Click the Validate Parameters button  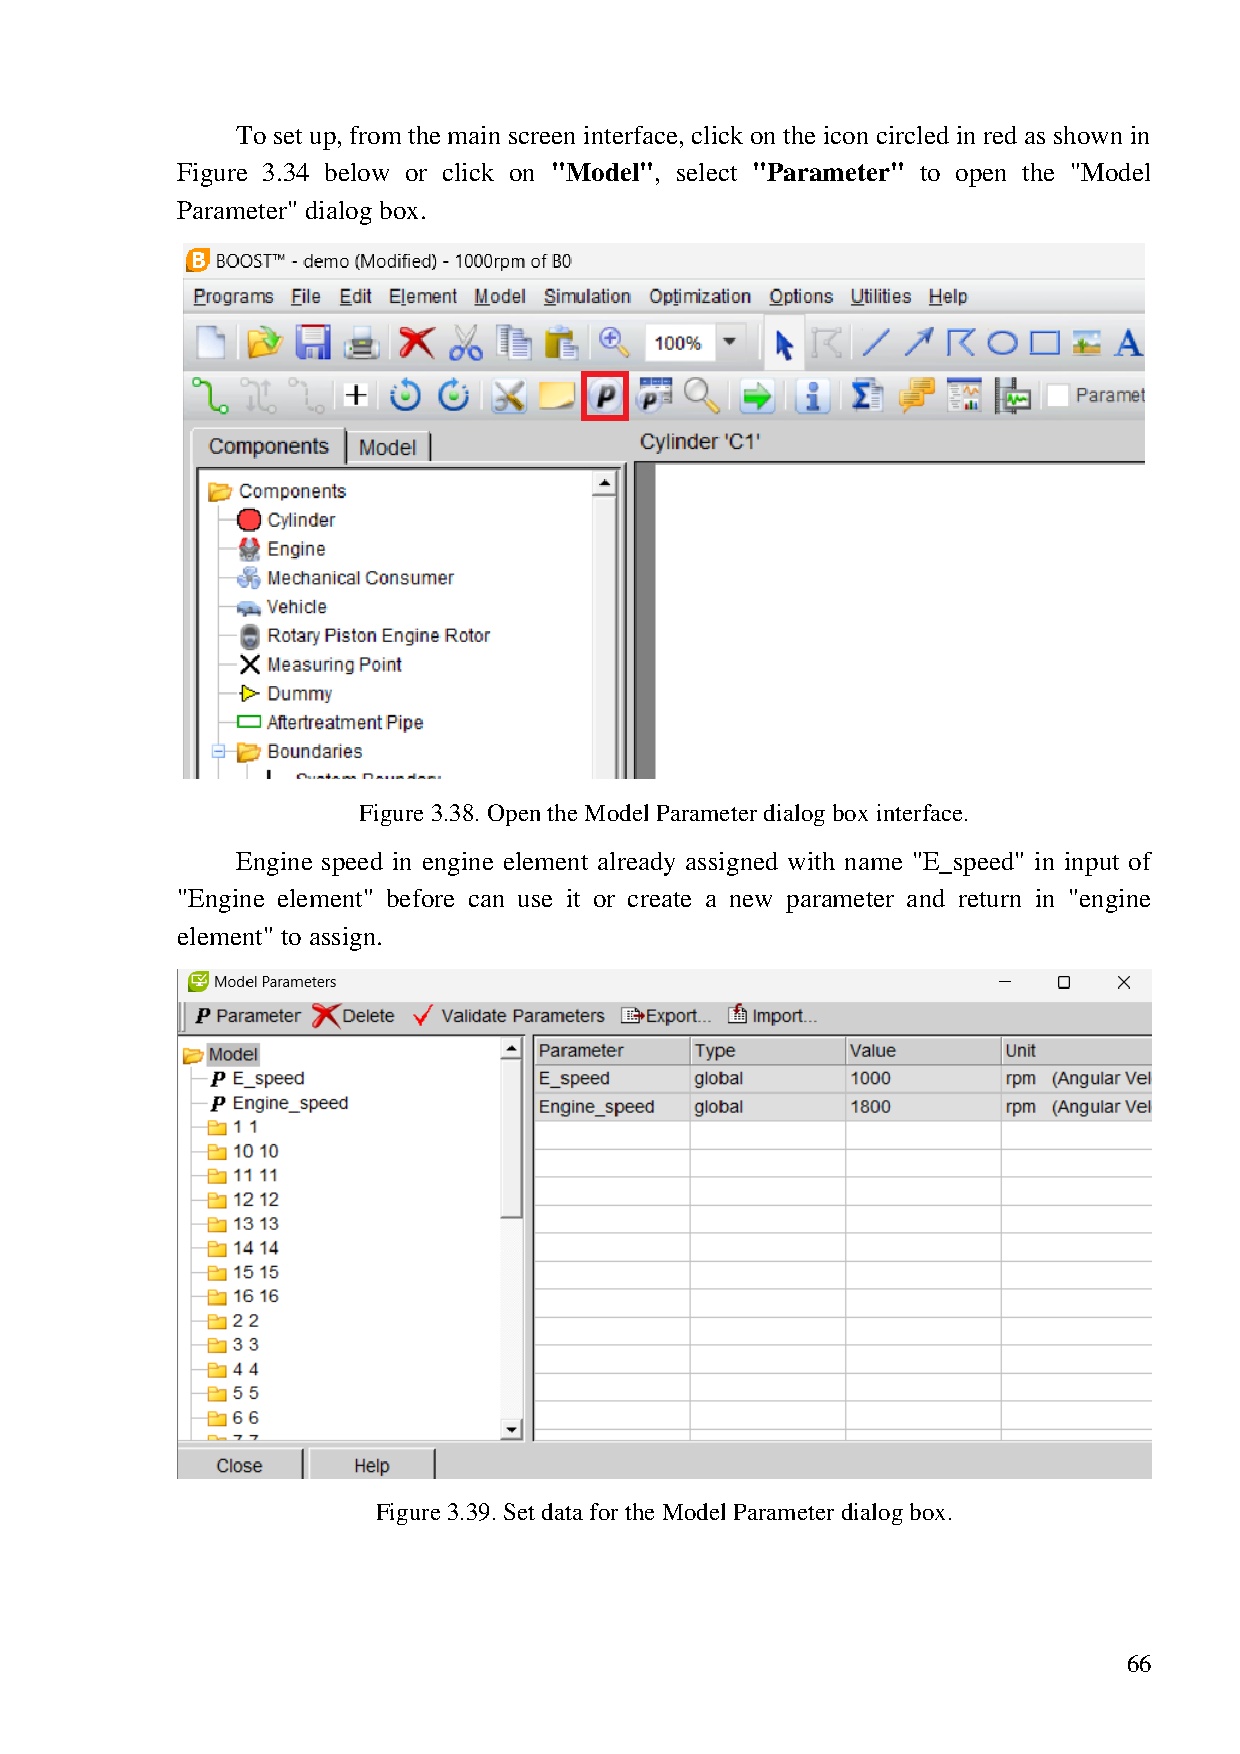point(509,1016)
